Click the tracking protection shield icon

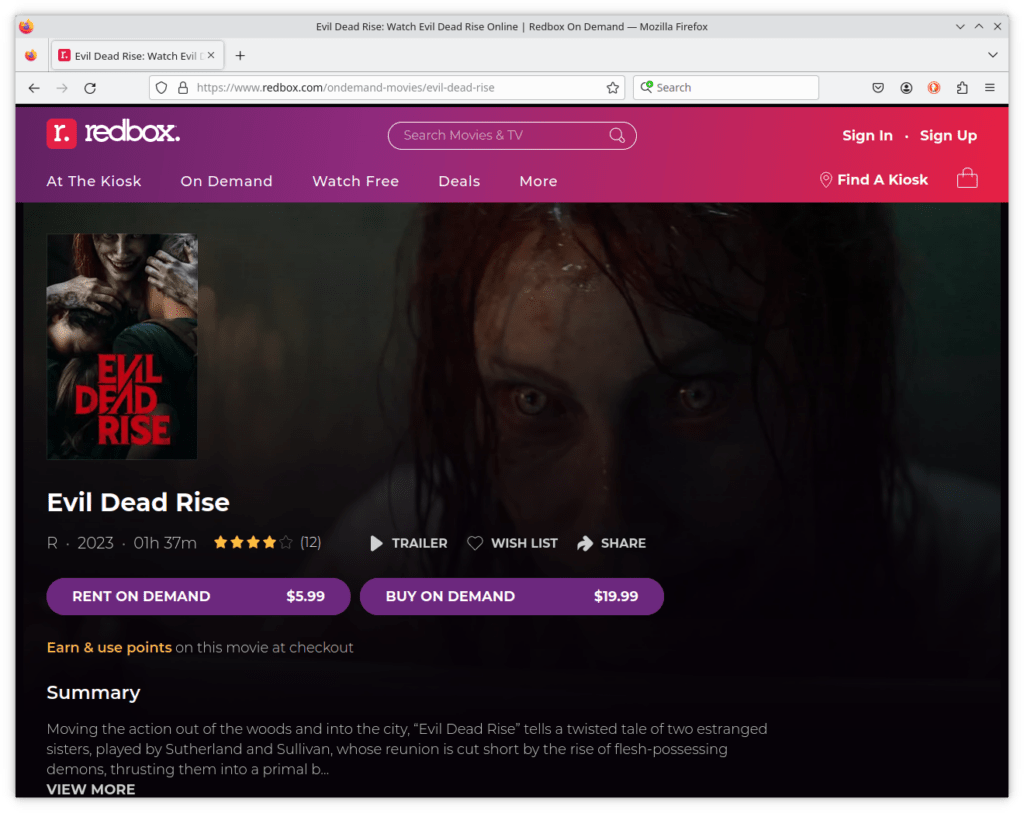(161, 88)
